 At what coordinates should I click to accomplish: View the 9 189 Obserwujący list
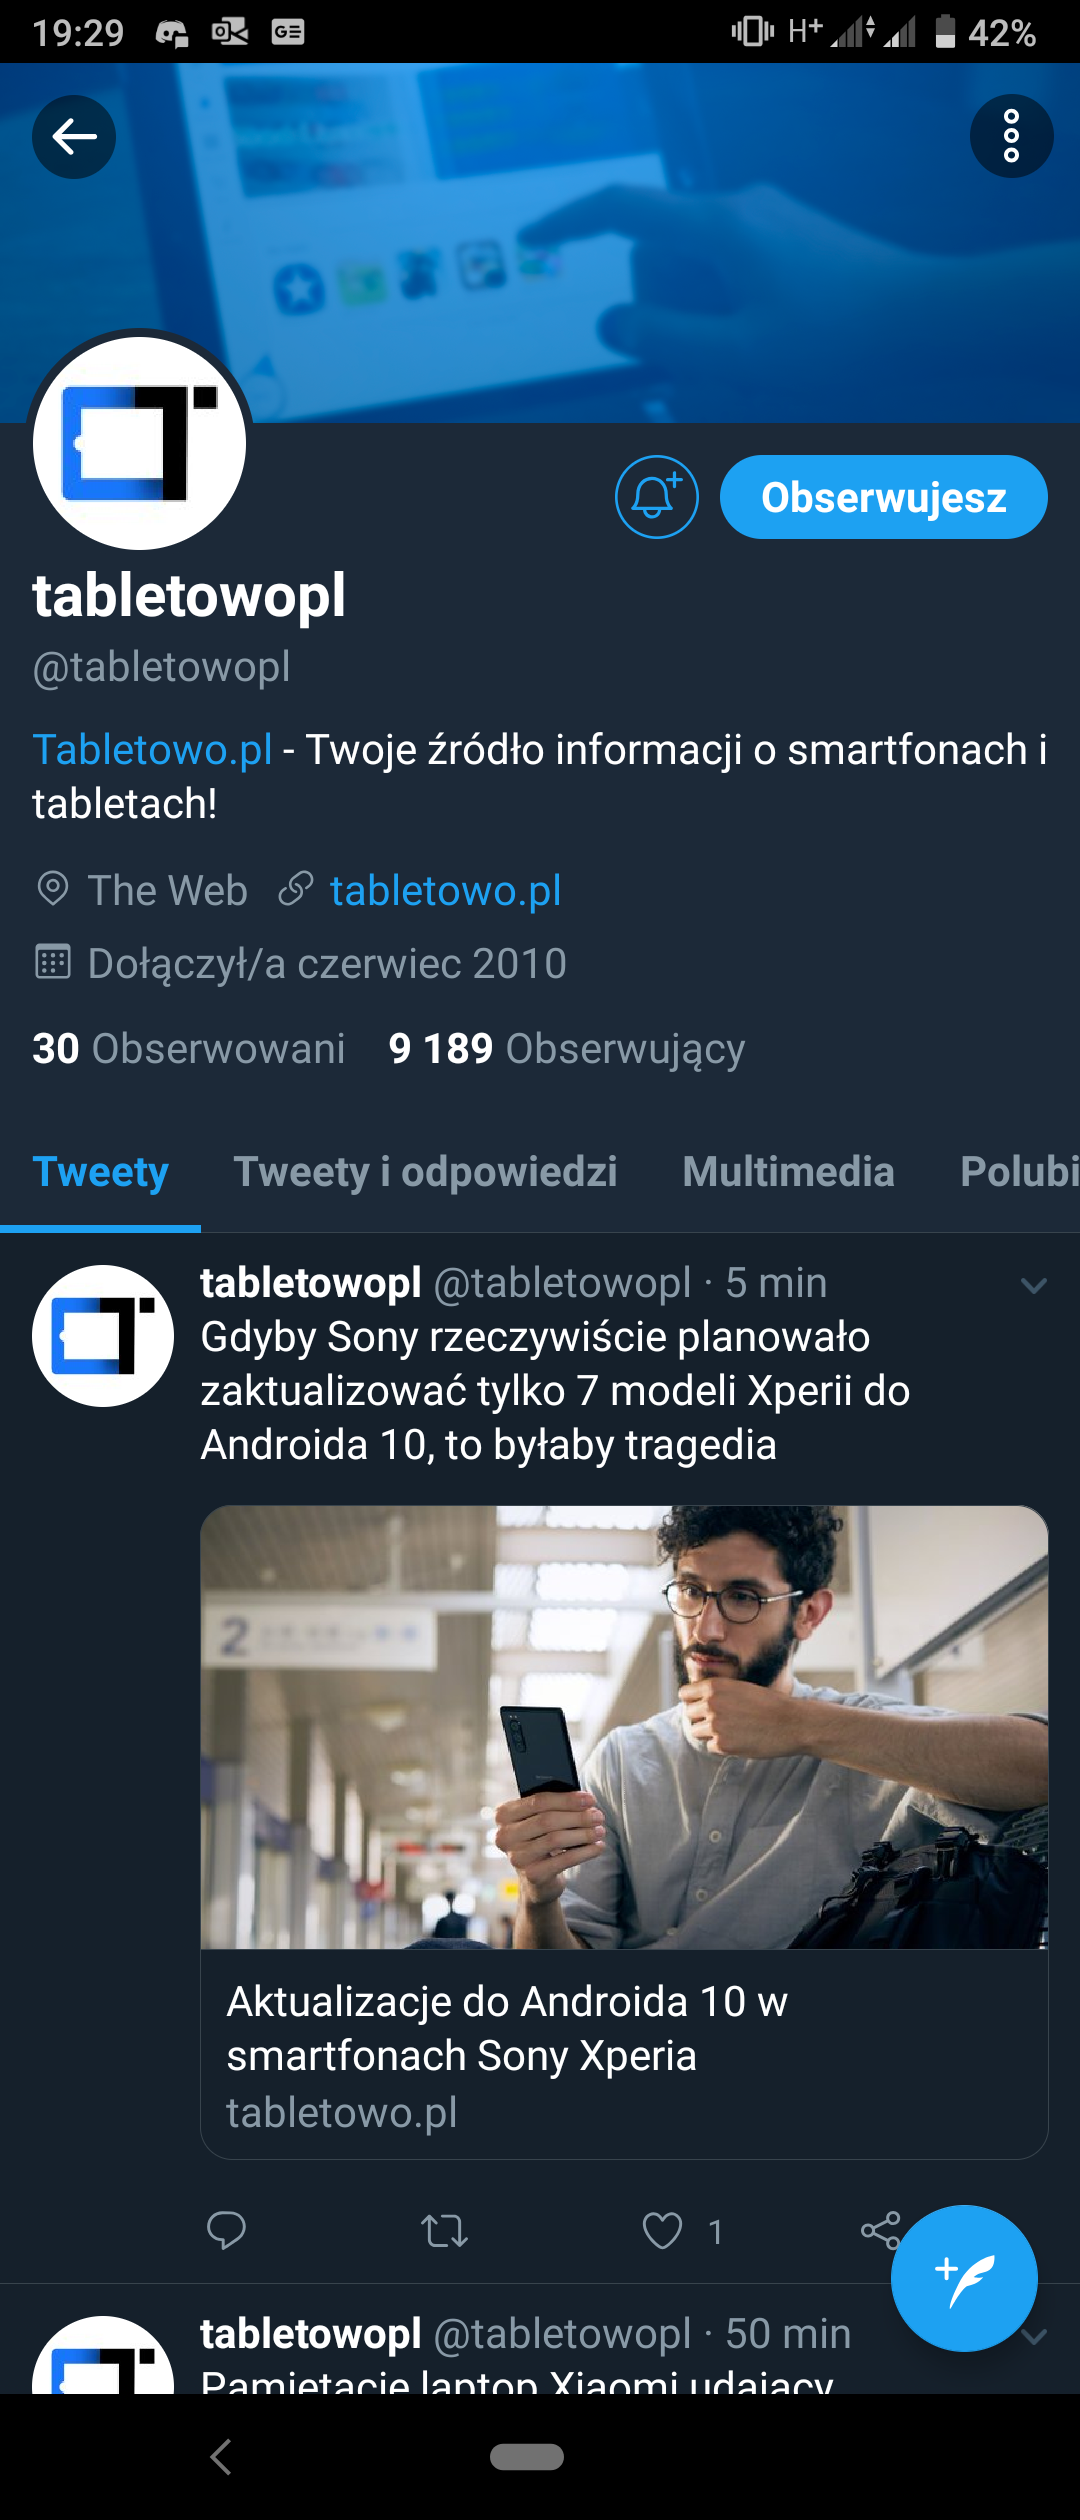(x=567, y=1048)
